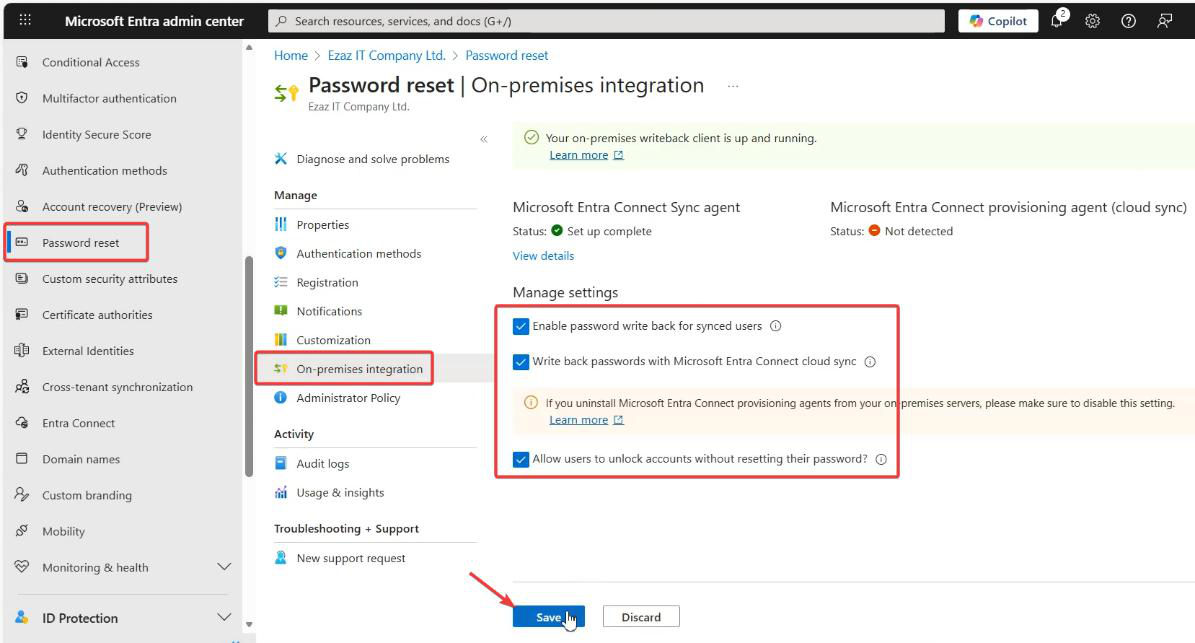Click Learn more under writeback status

[x=579, y=155]
